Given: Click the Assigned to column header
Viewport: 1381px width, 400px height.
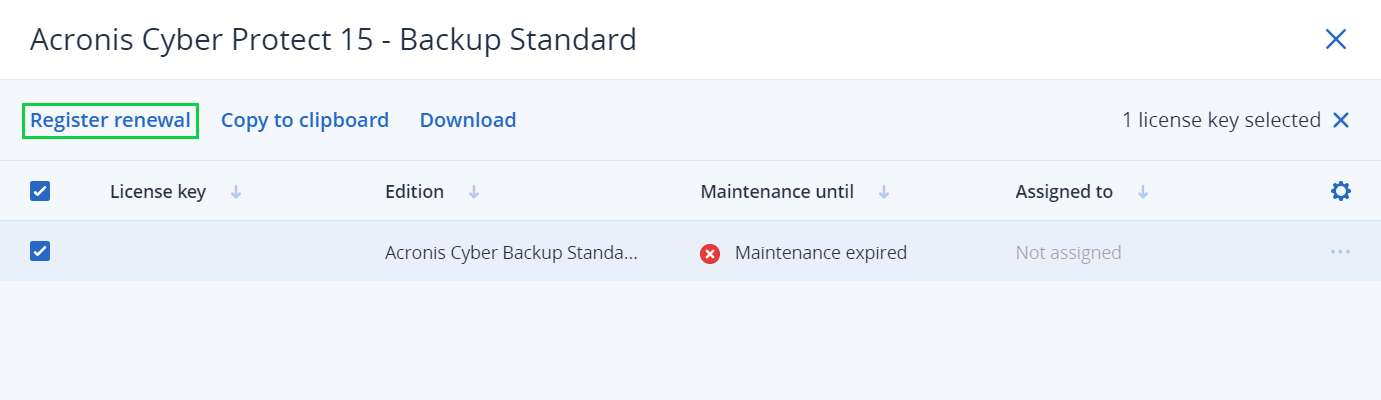Looking at the screenshot, I should (1064, 192).
